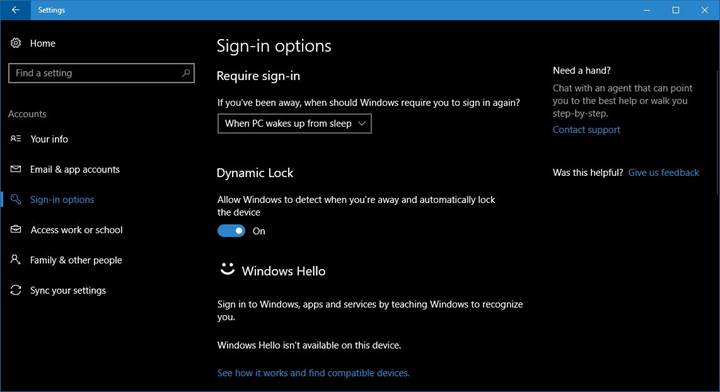
Task: Click the Dynamic Lock heading
Action: pyautogui.click(x=255, y=173)
